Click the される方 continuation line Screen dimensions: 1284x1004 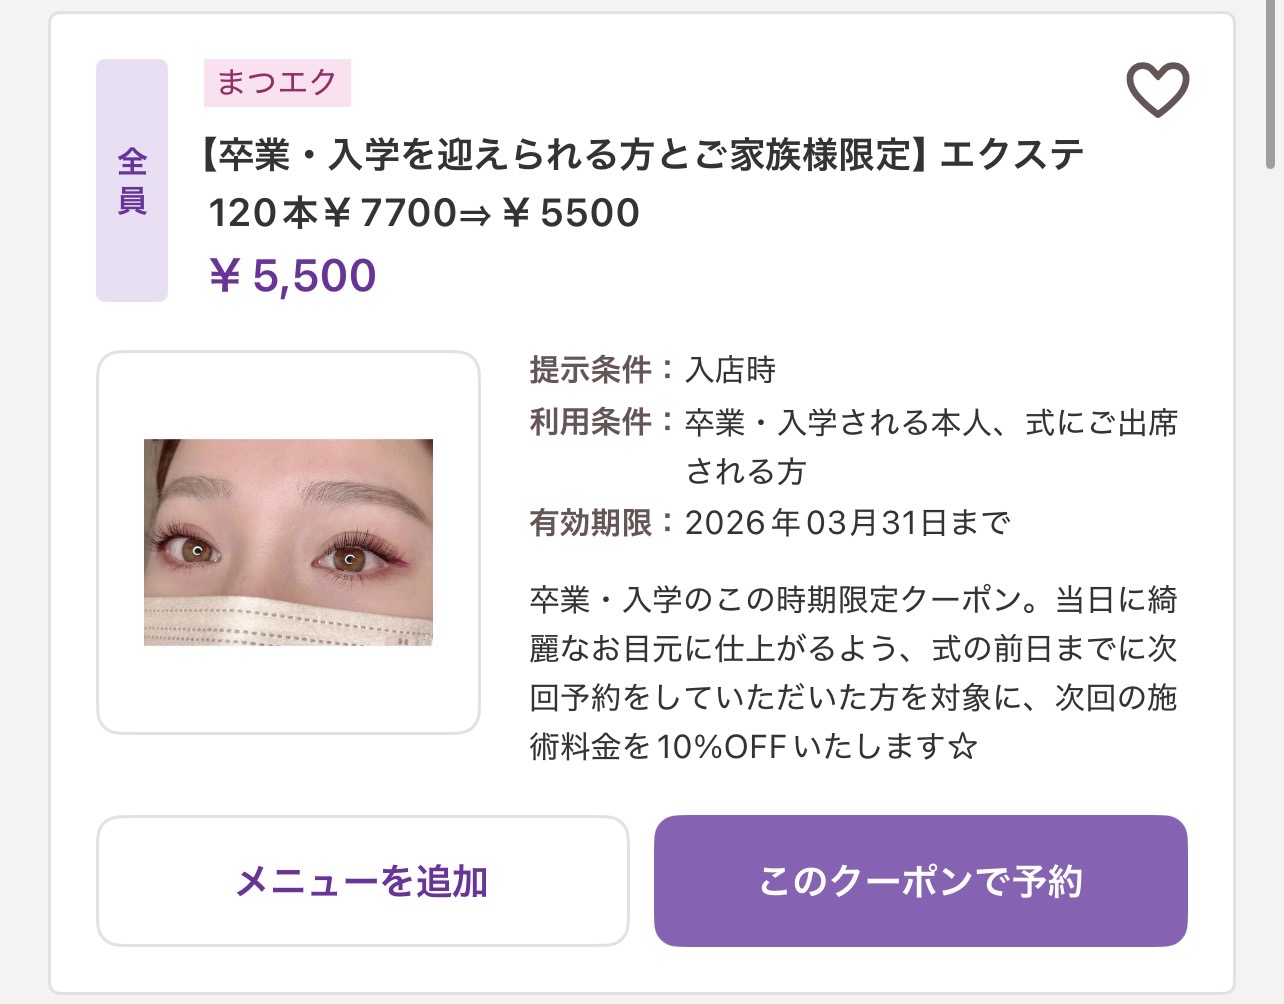(745, 472)
